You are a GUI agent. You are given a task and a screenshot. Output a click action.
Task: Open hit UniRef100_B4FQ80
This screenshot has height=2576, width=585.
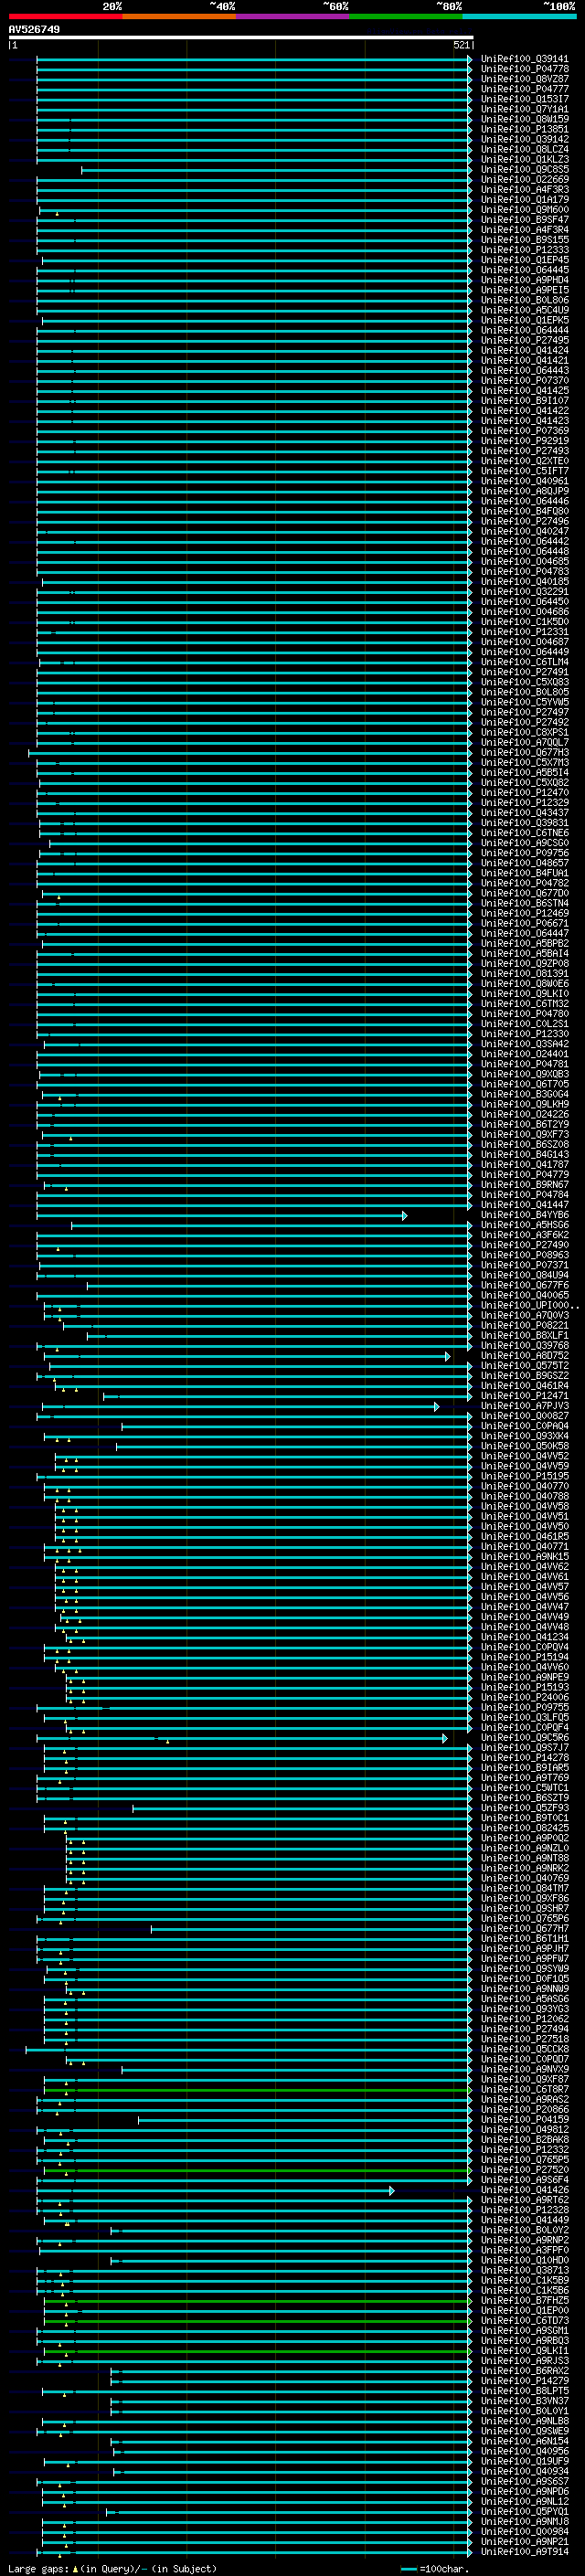525,511
